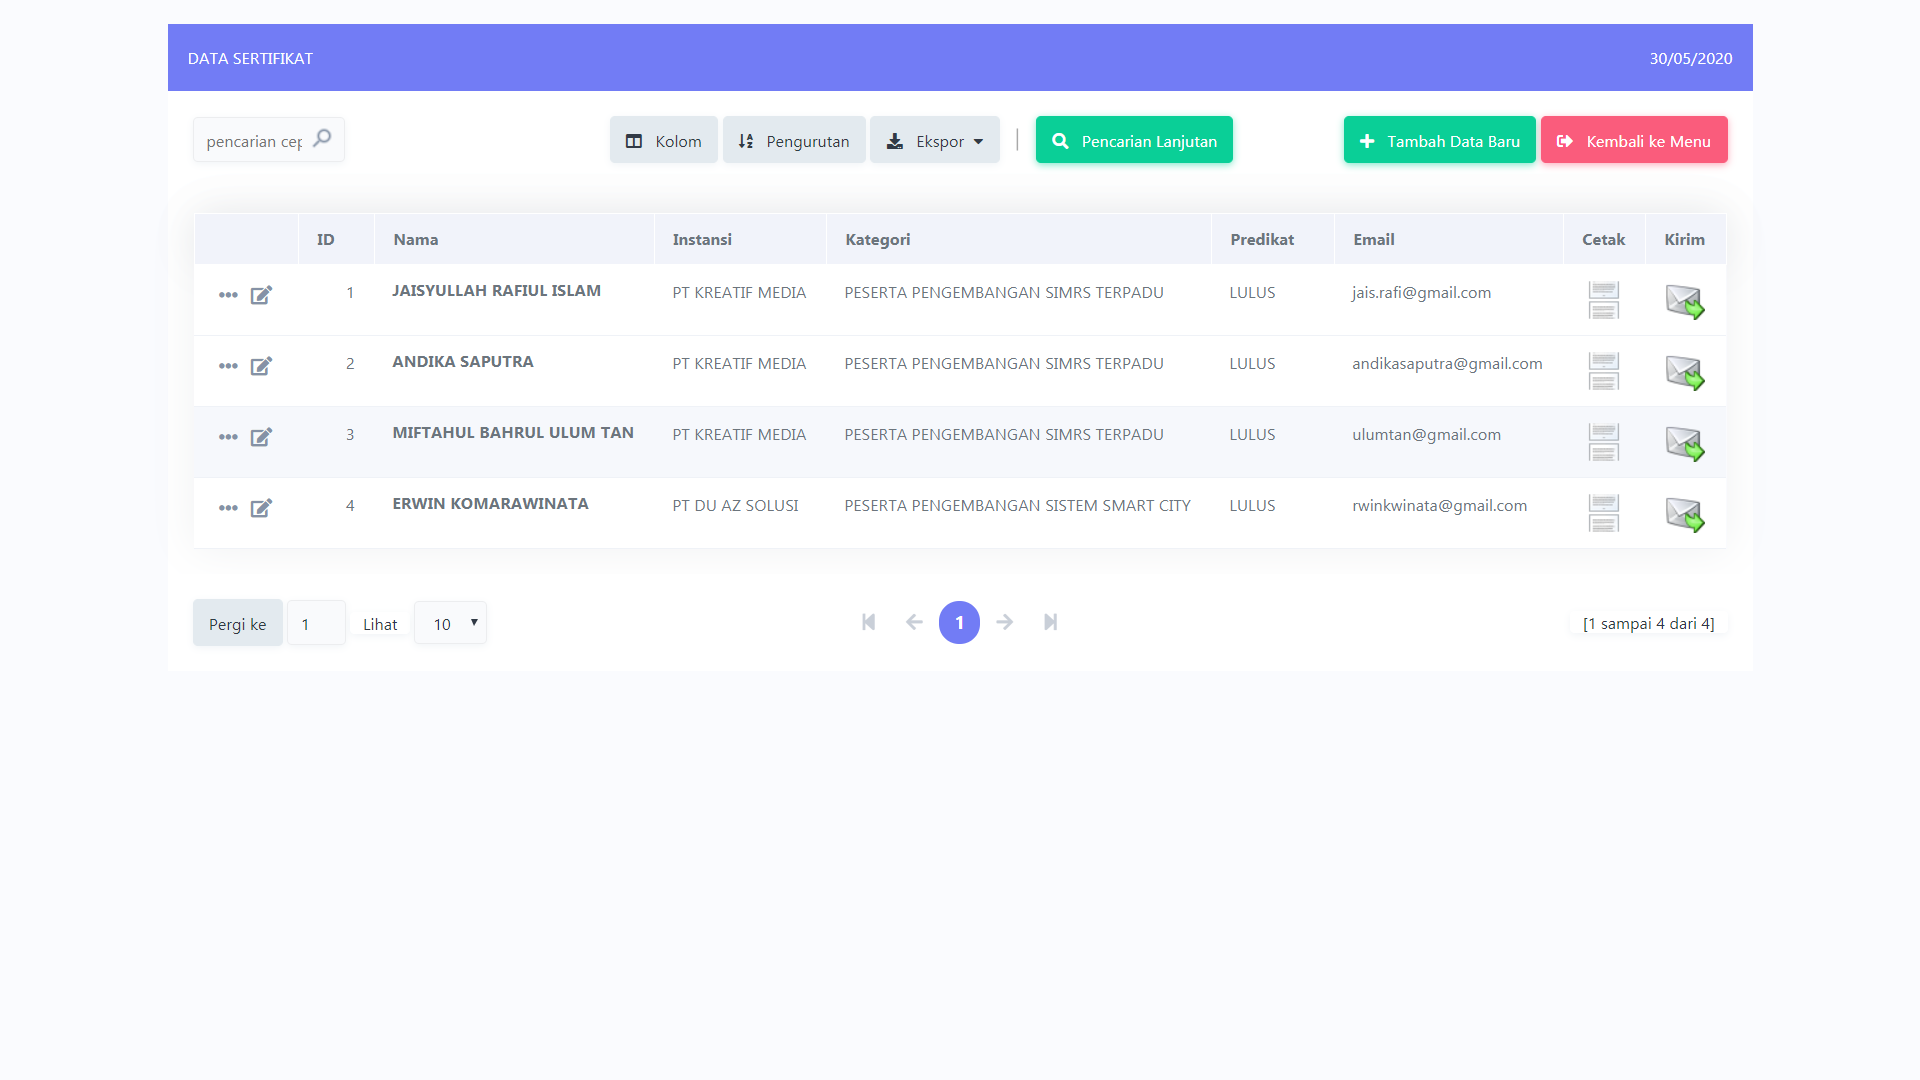Viewport: 1920px width, 1080px height.
Task: Click print icon for Jaisyullah's certificate
Action: tap(1603, 300)
